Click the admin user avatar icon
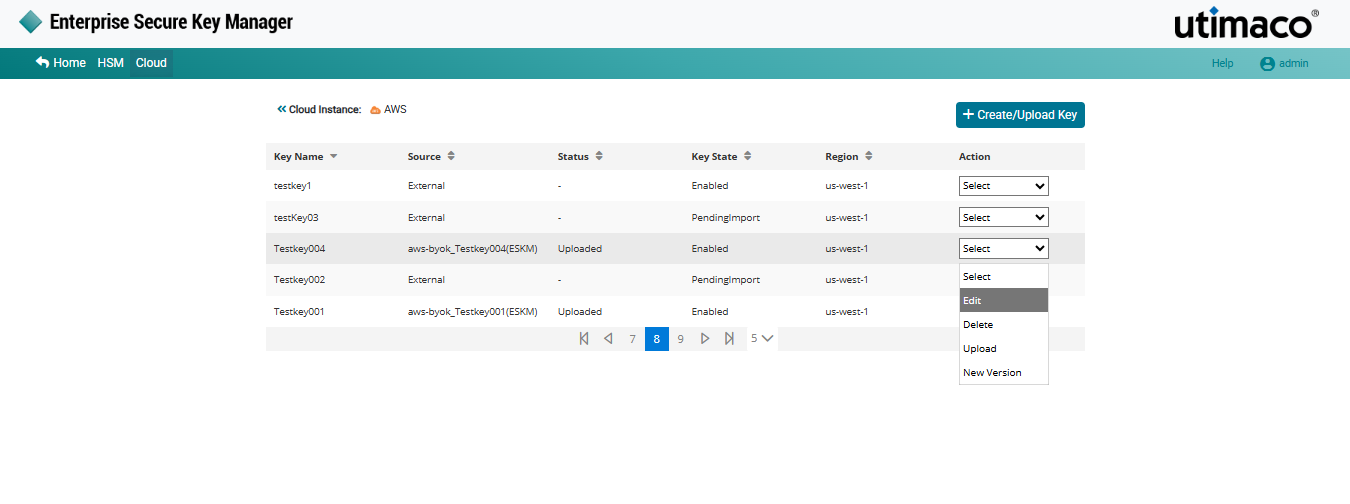The image size is (1350, 504). [1267, 63]
